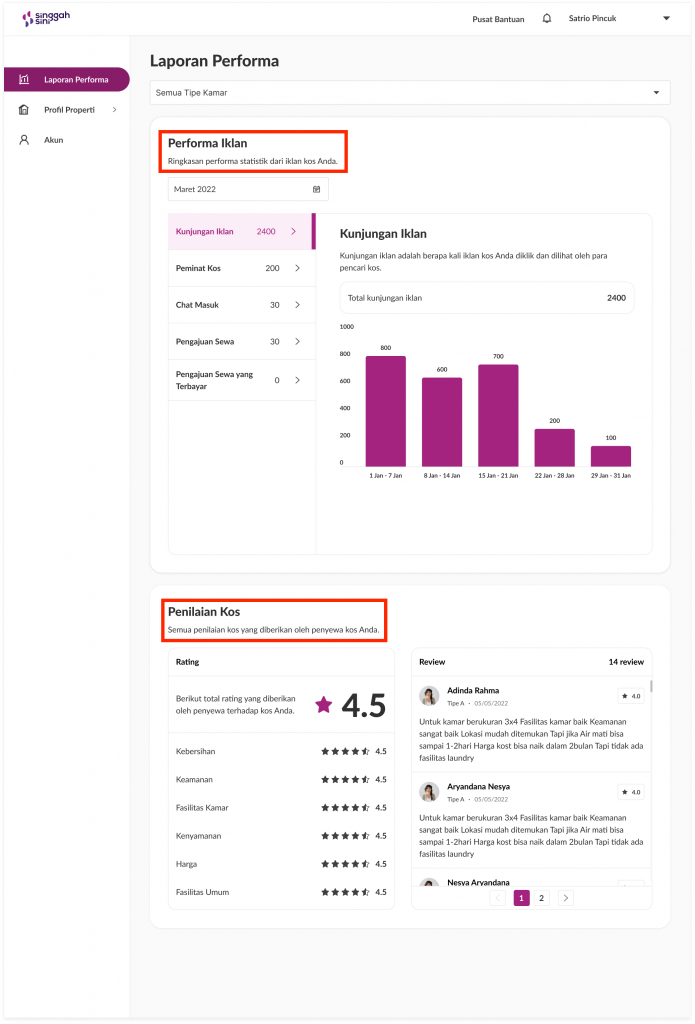Image resolution: width=695 pixels, height=1024 pixels.
Task: Expand the Profil Properti submenu chevron
Action: click(x=114, y=109)
